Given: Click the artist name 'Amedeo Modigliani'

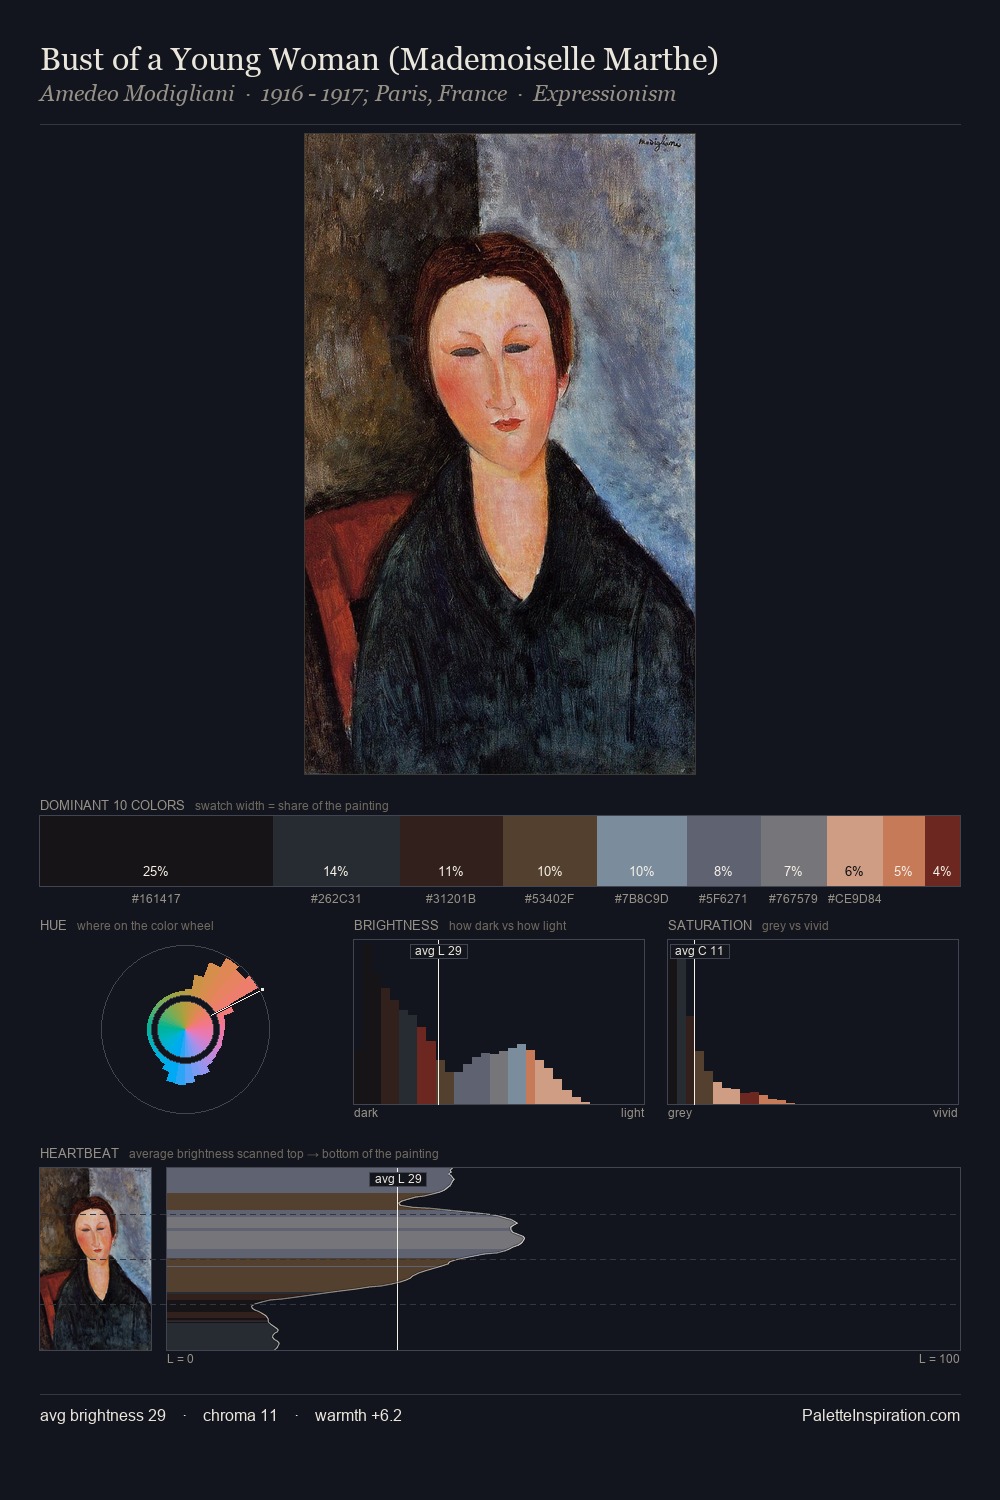Looking at the screenshot, I should click(137, 94).
